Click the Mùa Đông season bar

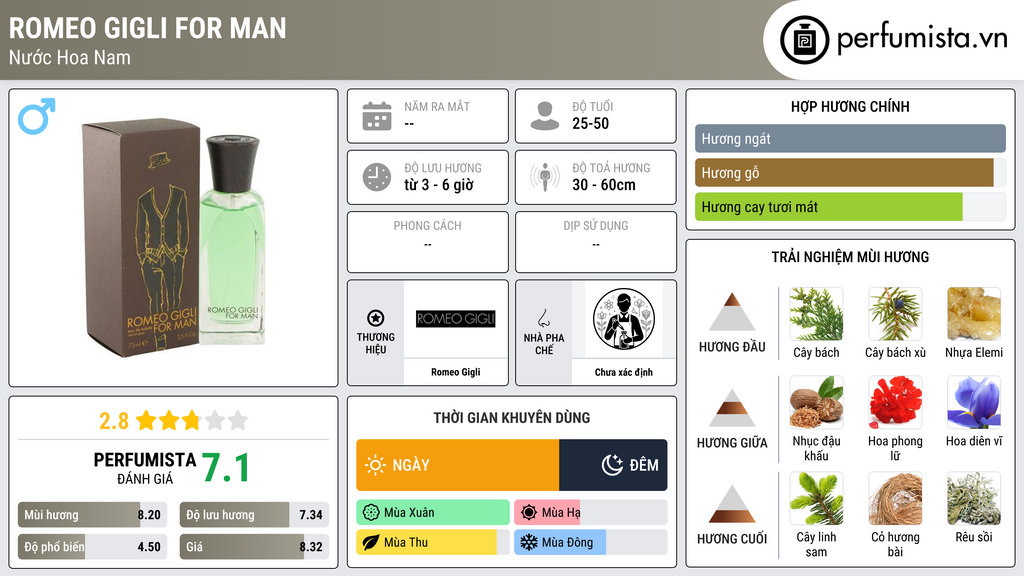click(590, 542)
